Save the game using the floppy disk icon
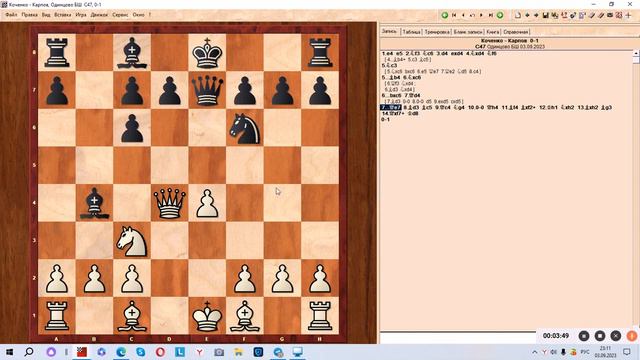Viewport: 640px width, 360px height. pos(545,15)
